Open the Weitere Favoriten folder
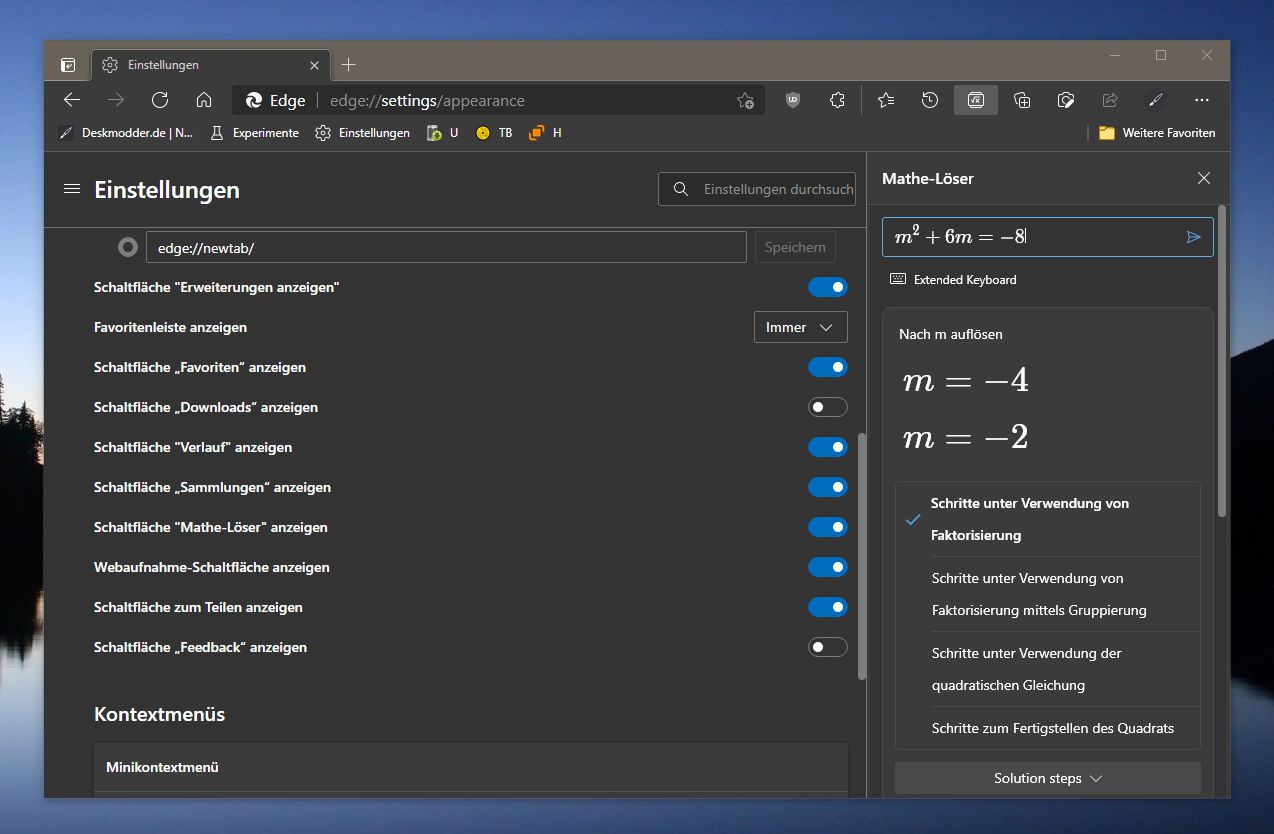Viewport: 1274px width, 834px height. tap(1156, 133)
